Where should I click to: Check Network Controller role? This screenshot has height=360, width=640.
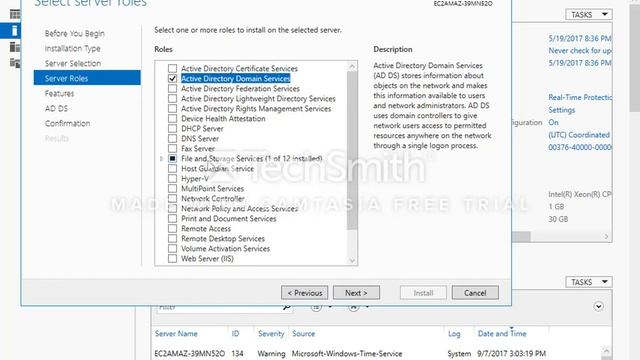[x=173, y=198]
